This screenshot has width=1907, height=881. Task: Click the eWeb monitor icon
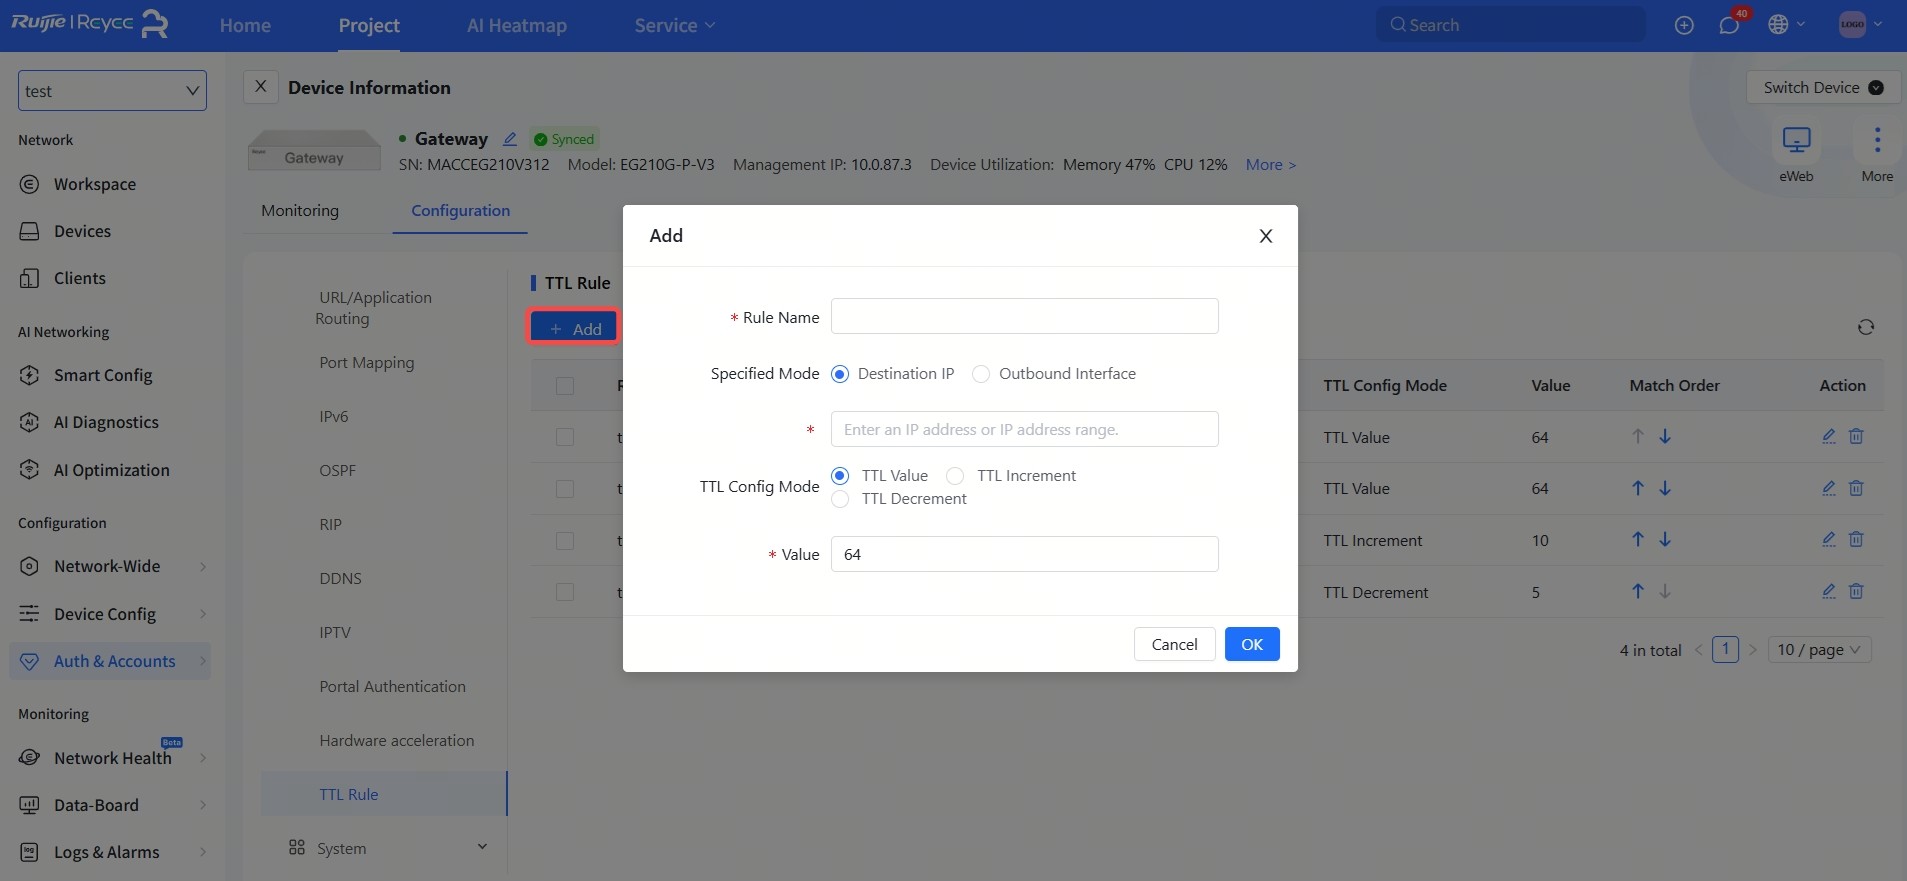pos(1796,140)
